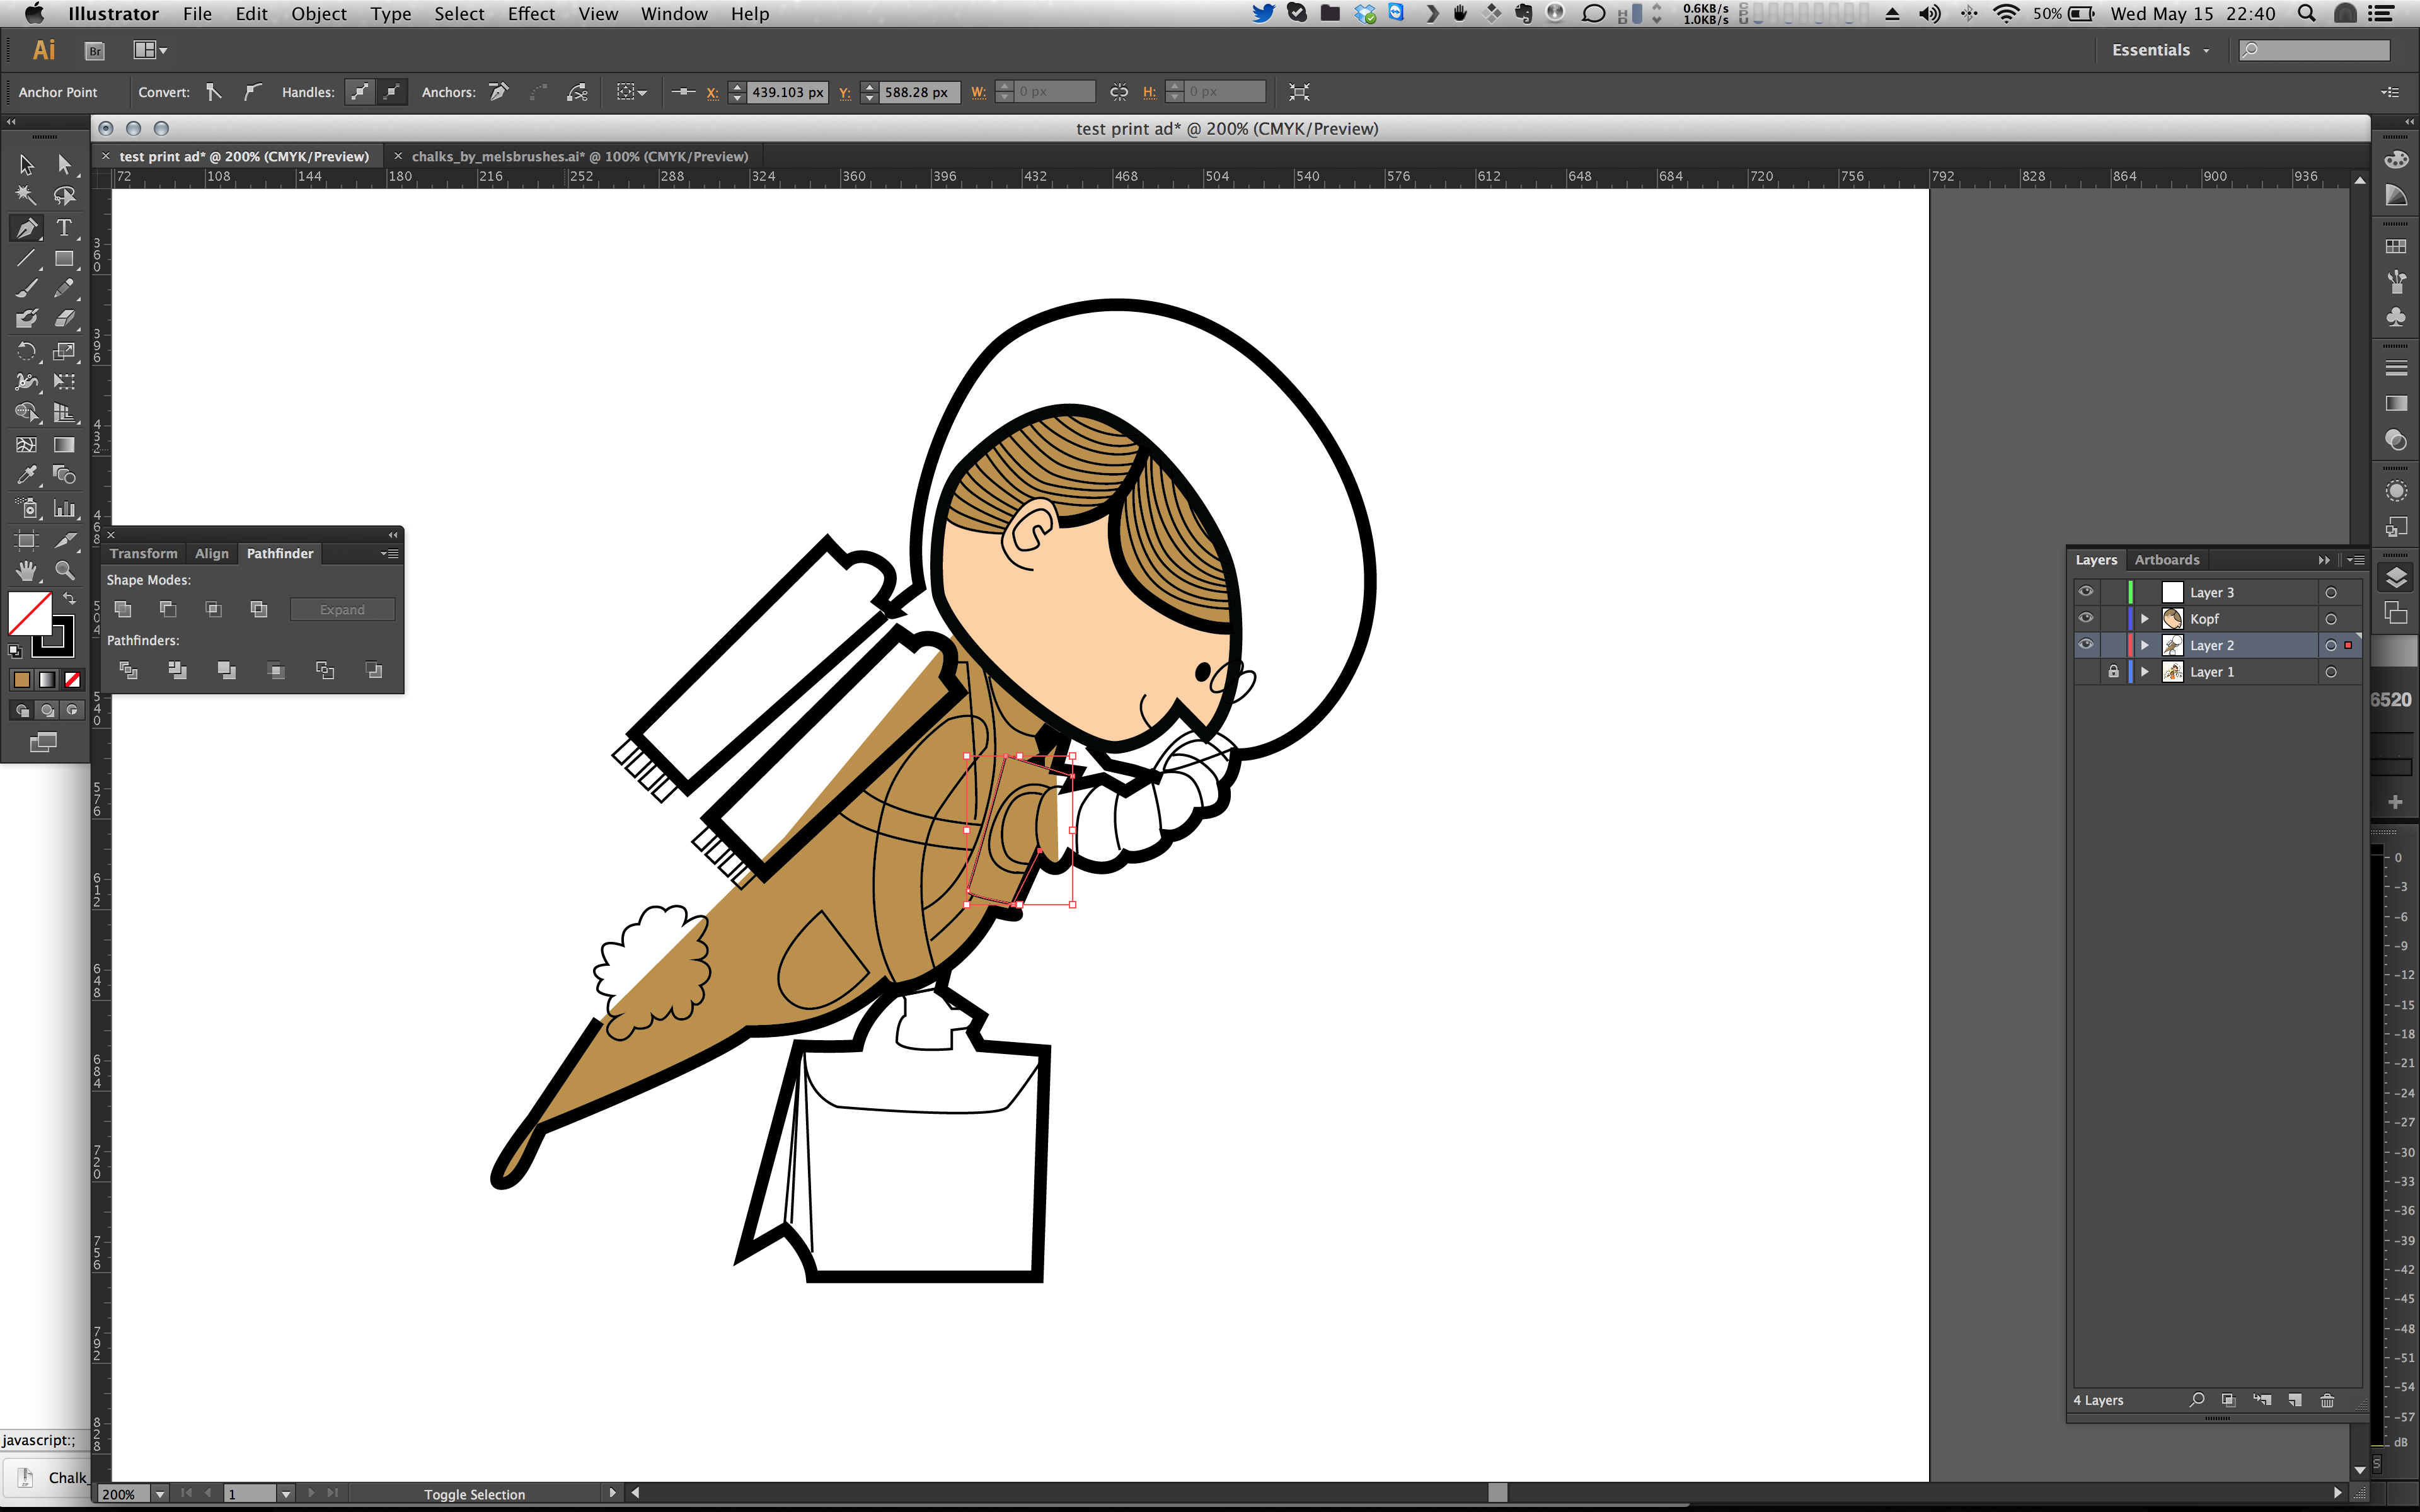
Task: Click the Minus Front shape mode icon
Action: pos(168,609)
